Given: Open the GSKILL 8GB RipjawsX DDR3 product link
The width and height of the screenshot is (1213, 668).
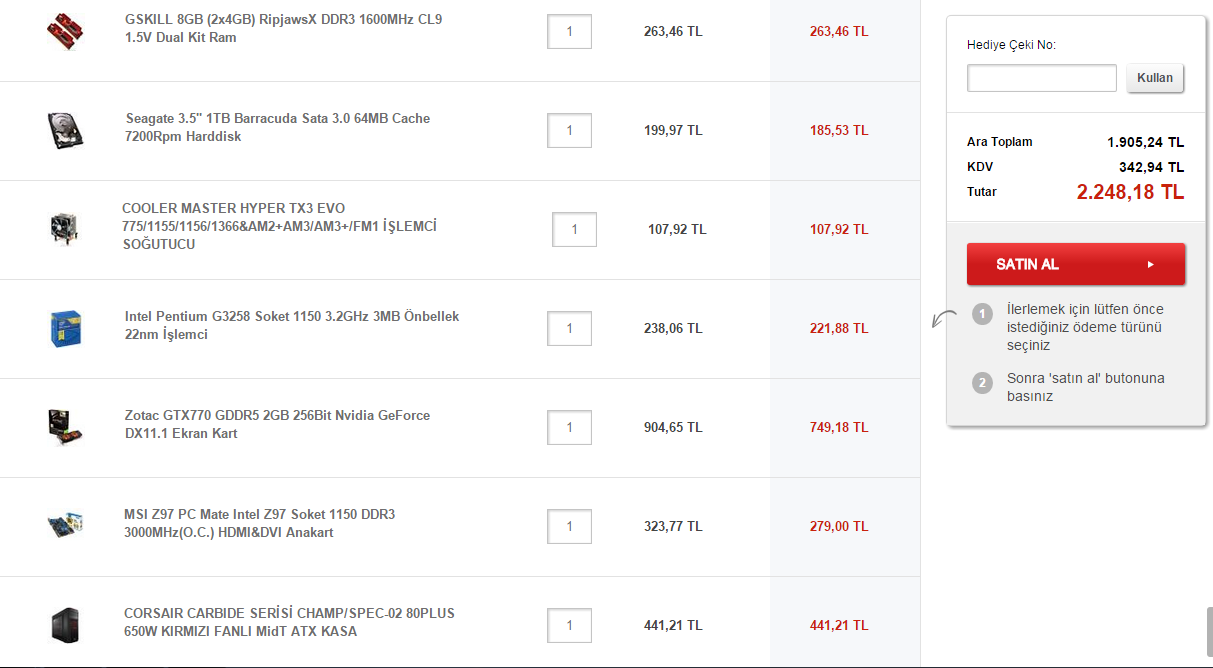Looking at the screenshot, I should (x=283, y=28).
